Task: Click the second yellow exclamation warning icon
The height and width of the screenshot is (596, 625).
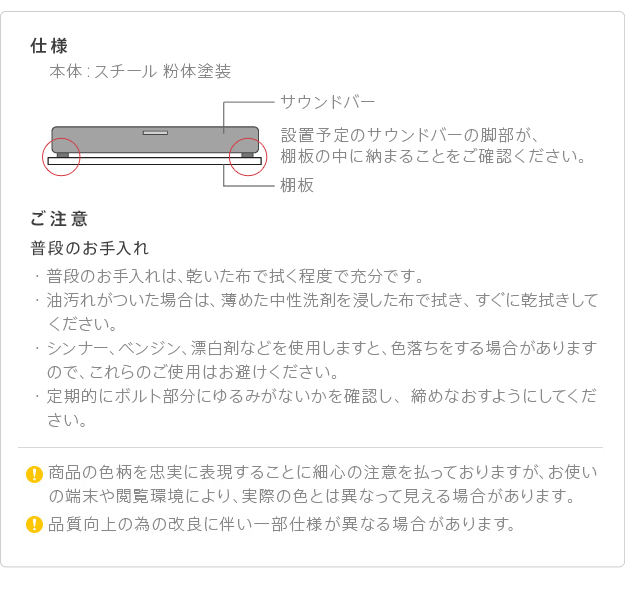Action: coord(34,524)
